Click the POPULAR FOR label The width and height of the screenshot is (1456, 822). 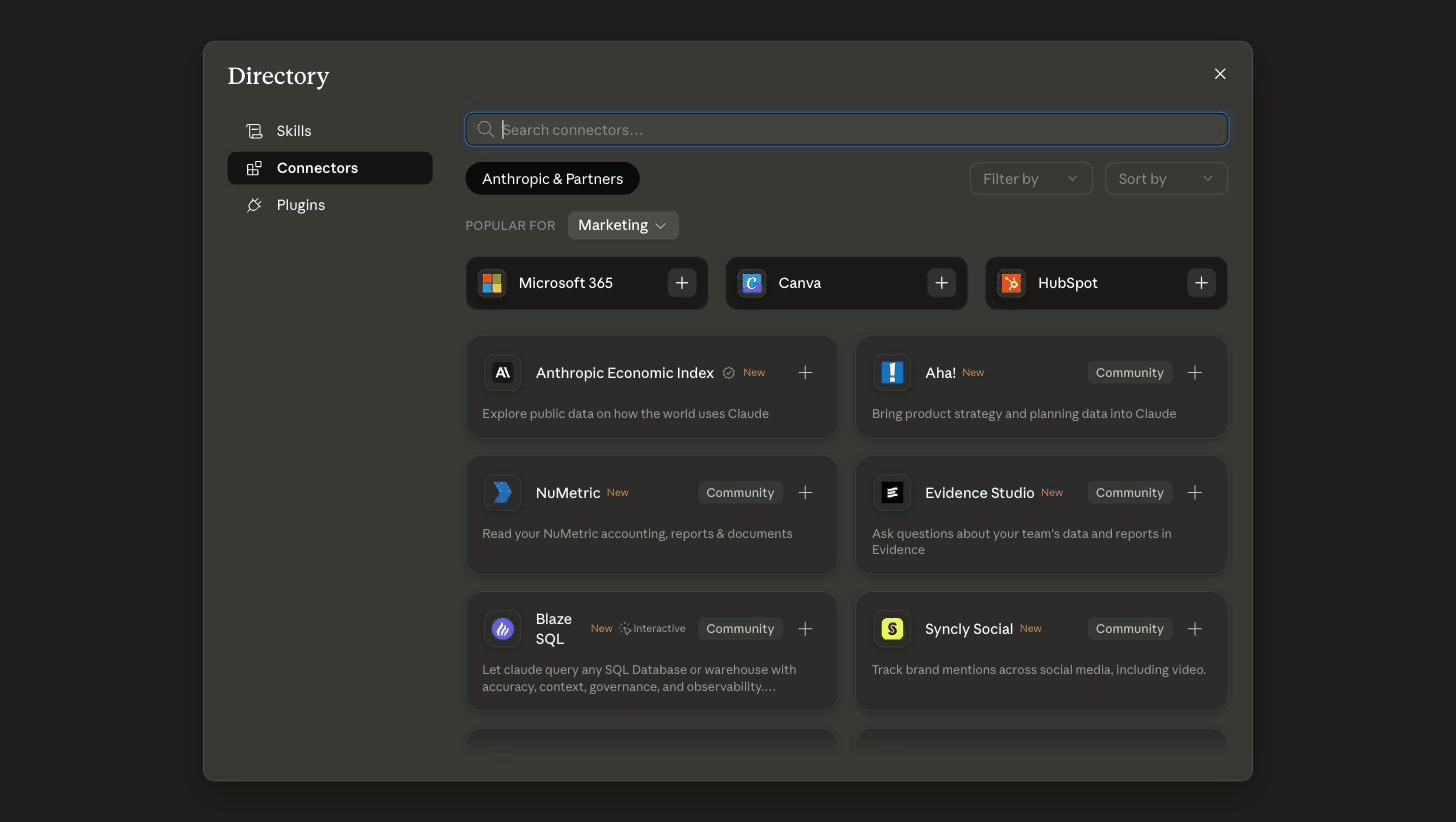[510, 226]
